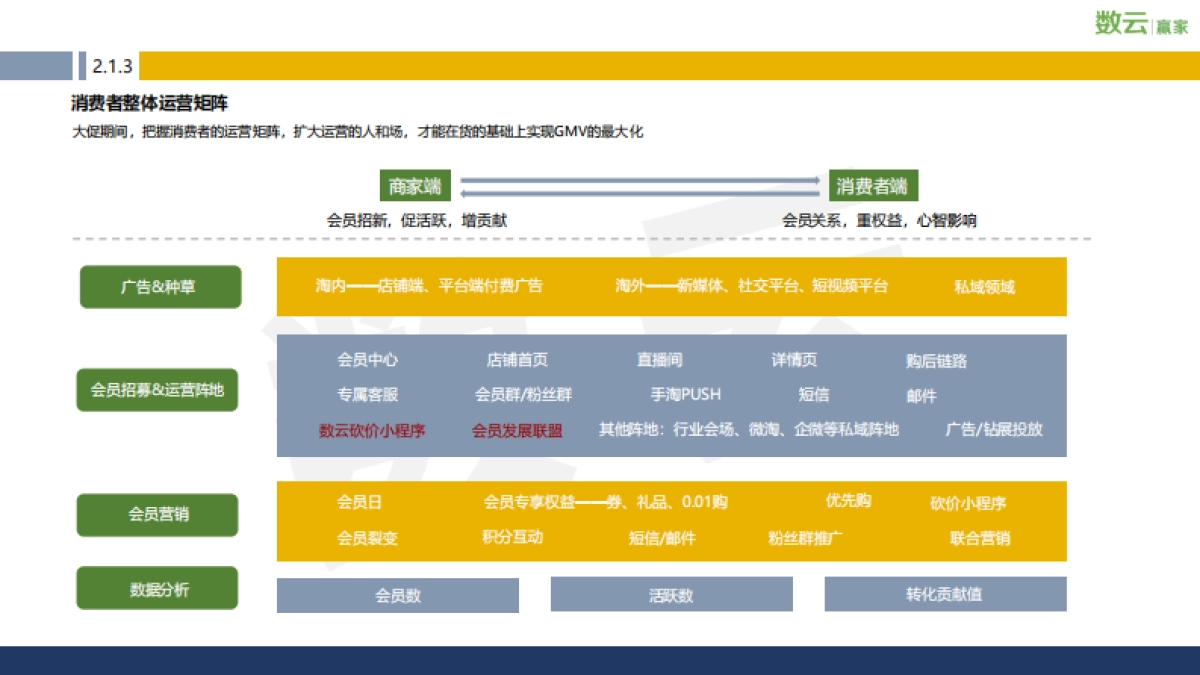Open 数云砍价小程序 highlighted in red
1200x675 pixels.
coord(374,430)
